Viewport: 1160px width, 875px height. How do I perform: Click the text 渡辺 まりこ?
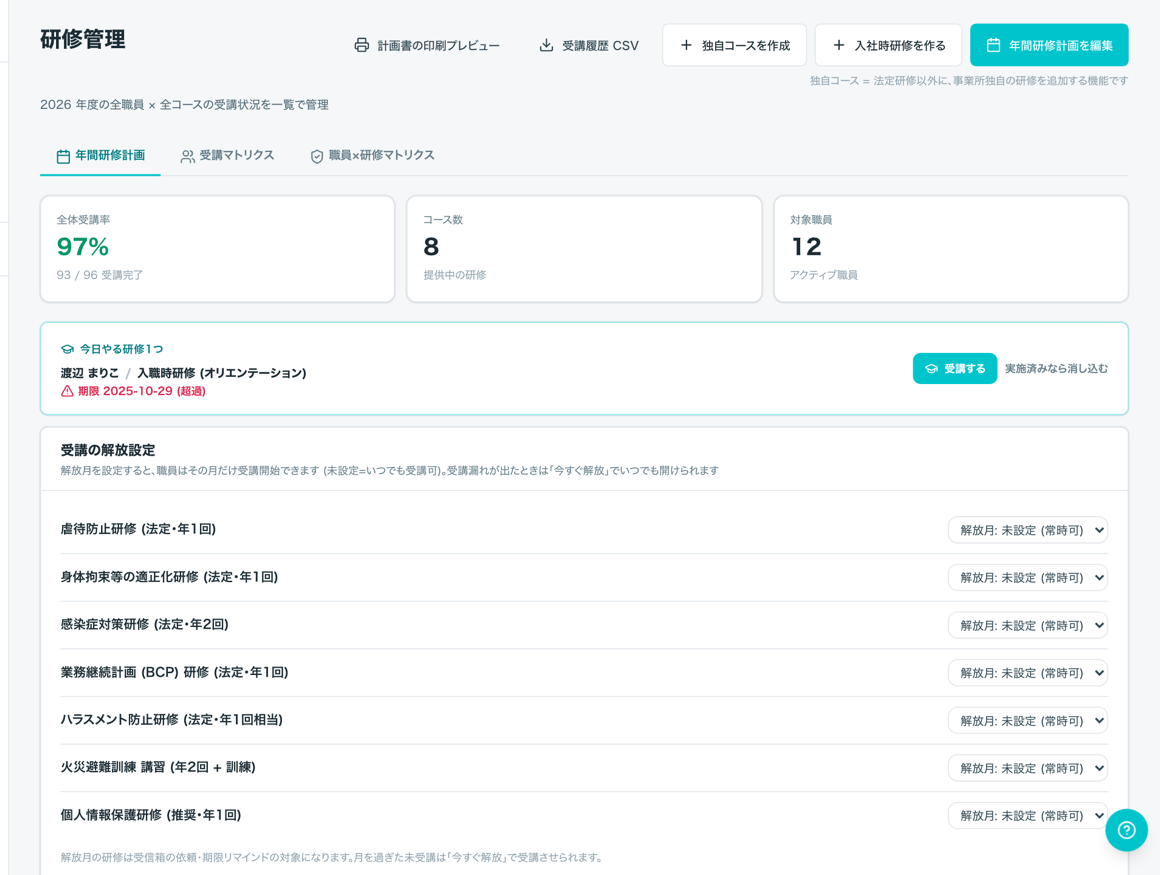click(x=90, y=373)
